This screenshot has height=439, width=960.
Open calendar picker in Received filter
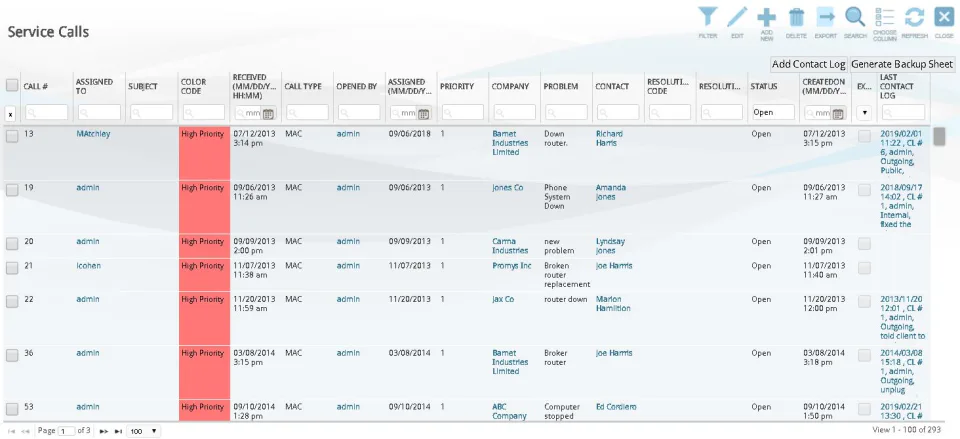268,113
